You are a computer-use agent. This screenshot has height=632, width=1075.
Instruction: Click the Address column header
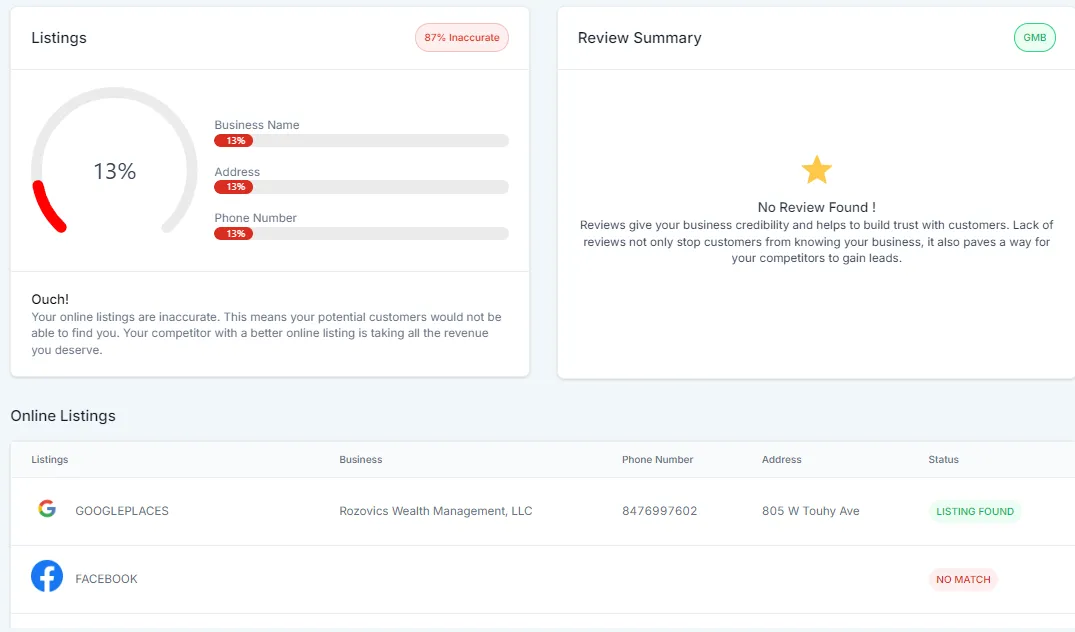[x=782, y=459]
